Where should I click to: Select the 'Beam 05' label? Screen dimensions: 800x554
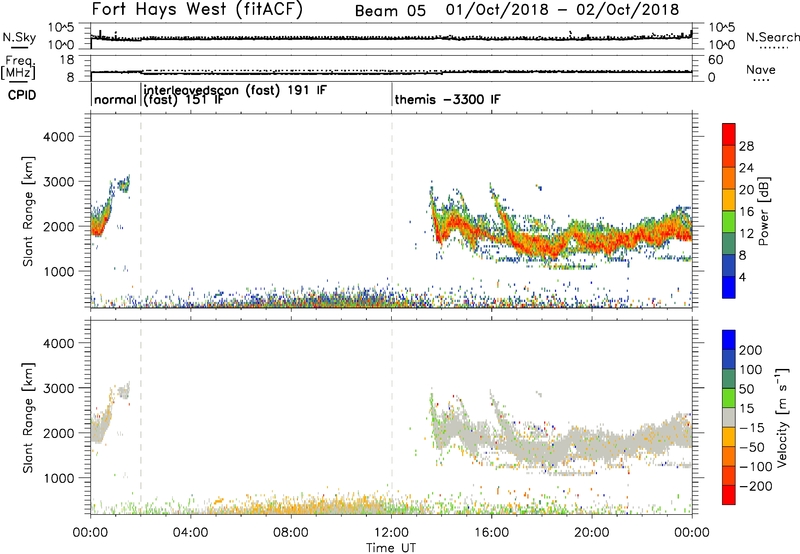390,11
